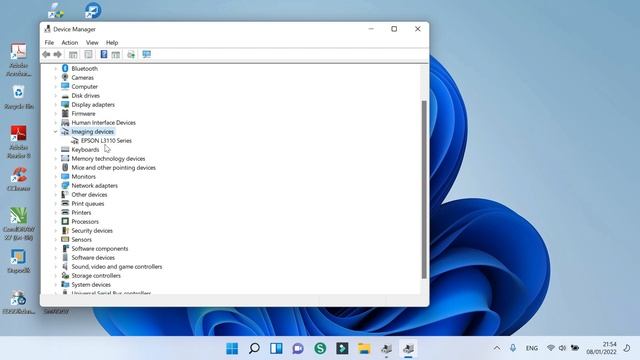Select the Other devices category
The width and height of the screenshot is (640, 360).
click(89, 195)
